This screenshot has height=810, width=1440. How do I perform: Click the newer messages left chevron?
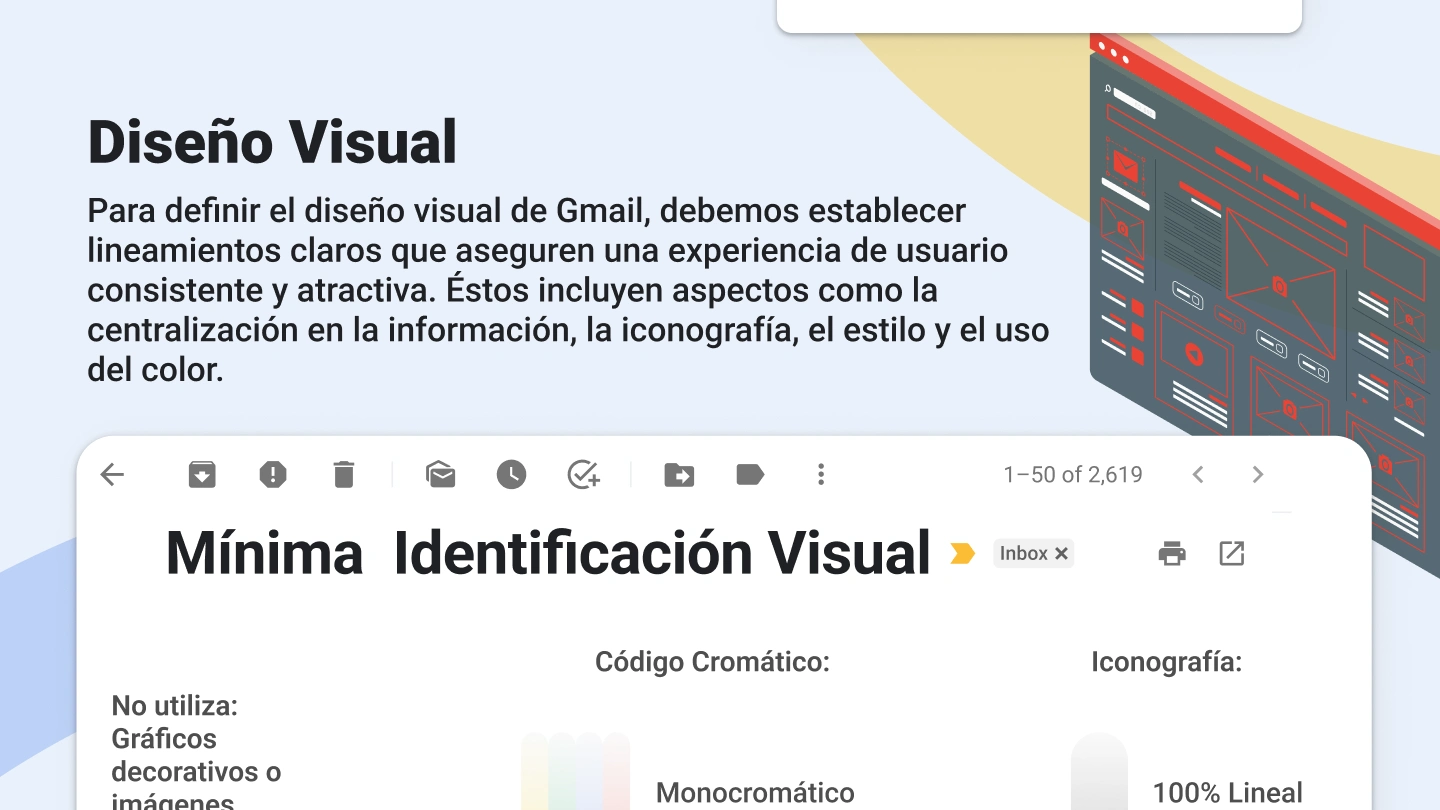pyautogui.click(x=1198, y=475)
